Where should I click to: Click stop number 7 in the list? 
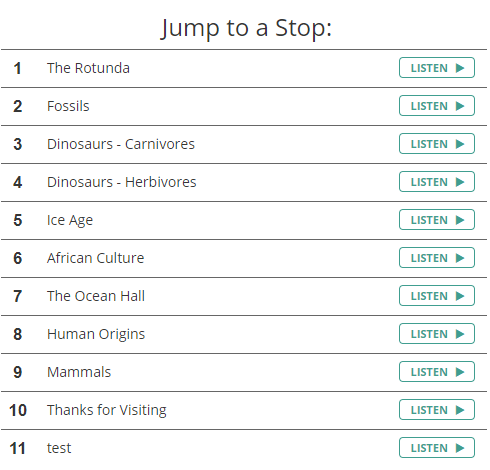(18, 296)
